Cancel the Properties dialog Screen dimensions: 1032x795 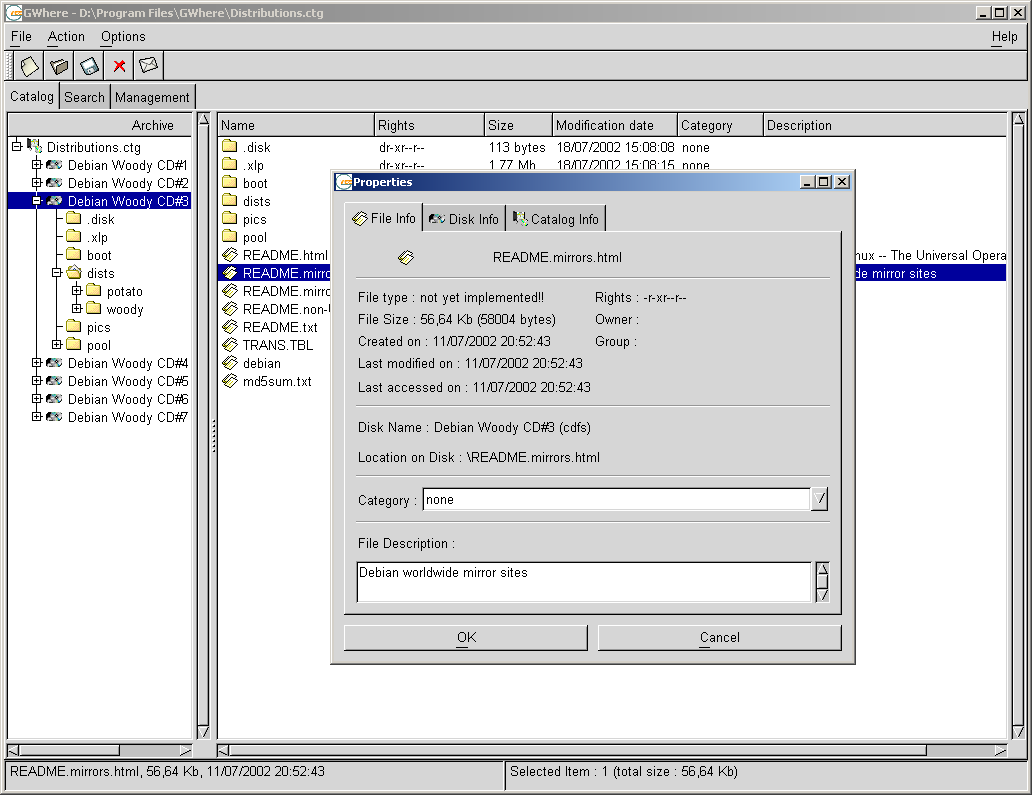coord(719,637)
